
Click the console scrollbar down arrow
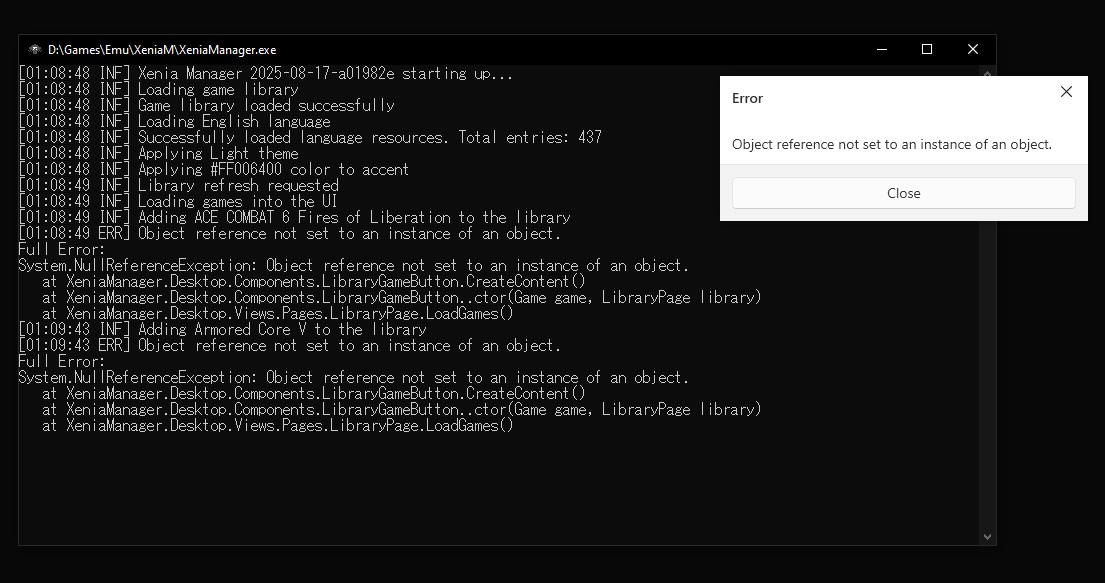tap(987, 537)
